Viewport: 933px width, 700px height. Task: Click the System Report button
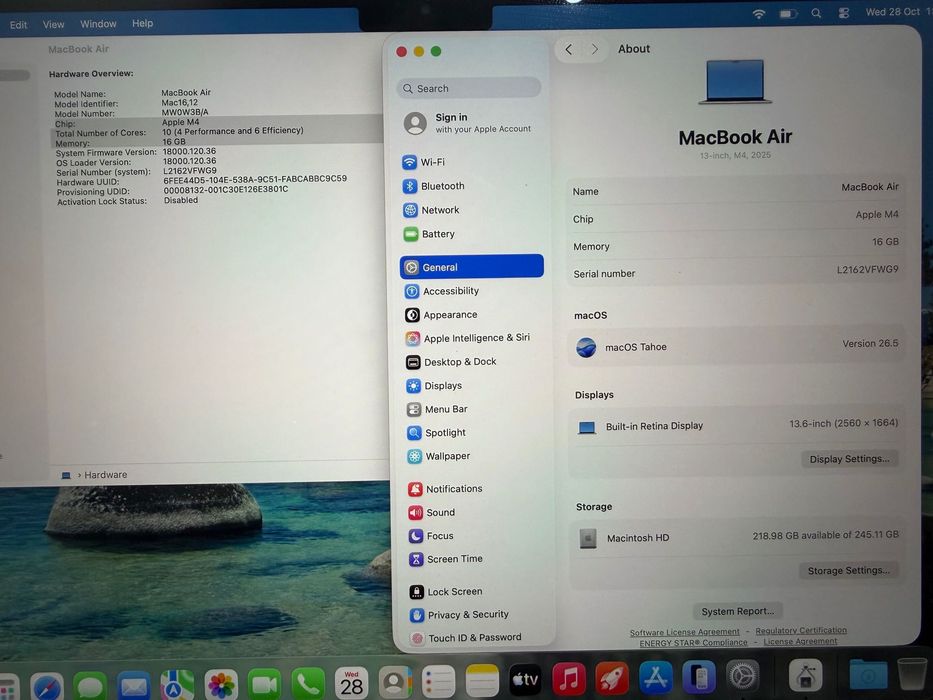coord(738,611)
